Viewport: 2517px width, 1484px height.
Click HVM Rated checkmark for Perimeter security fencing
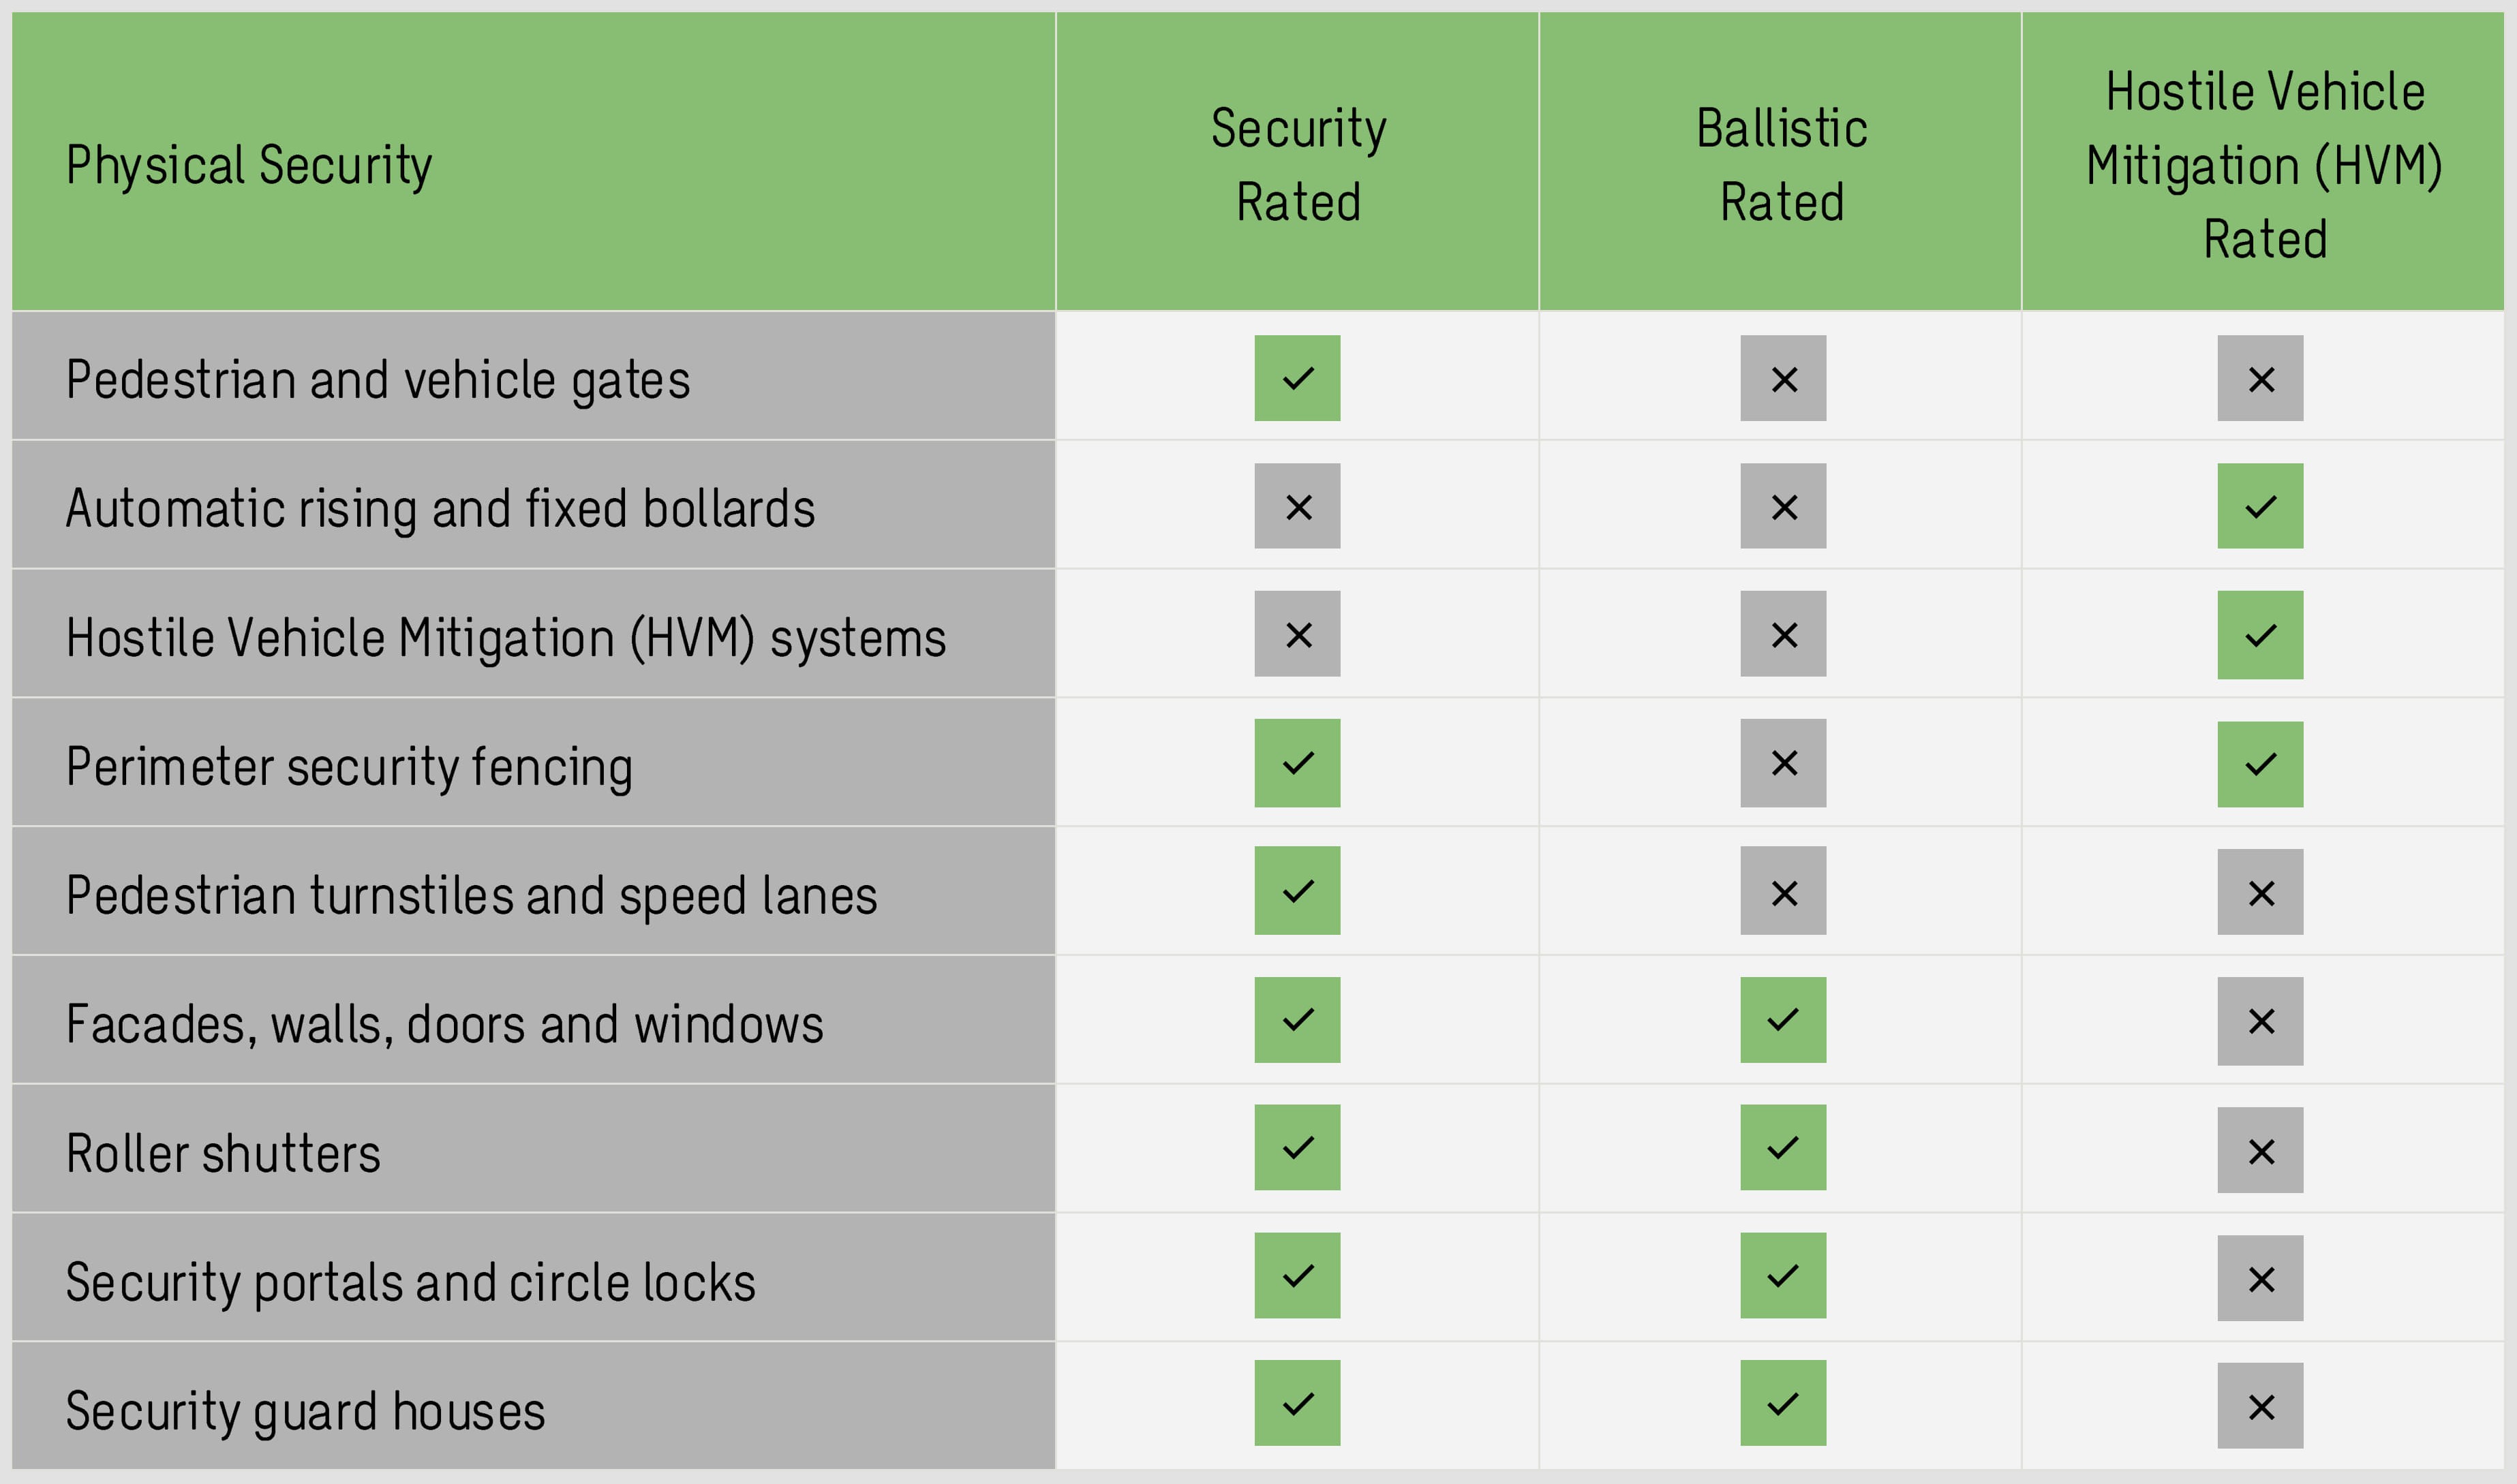(x=2260, y=764)
